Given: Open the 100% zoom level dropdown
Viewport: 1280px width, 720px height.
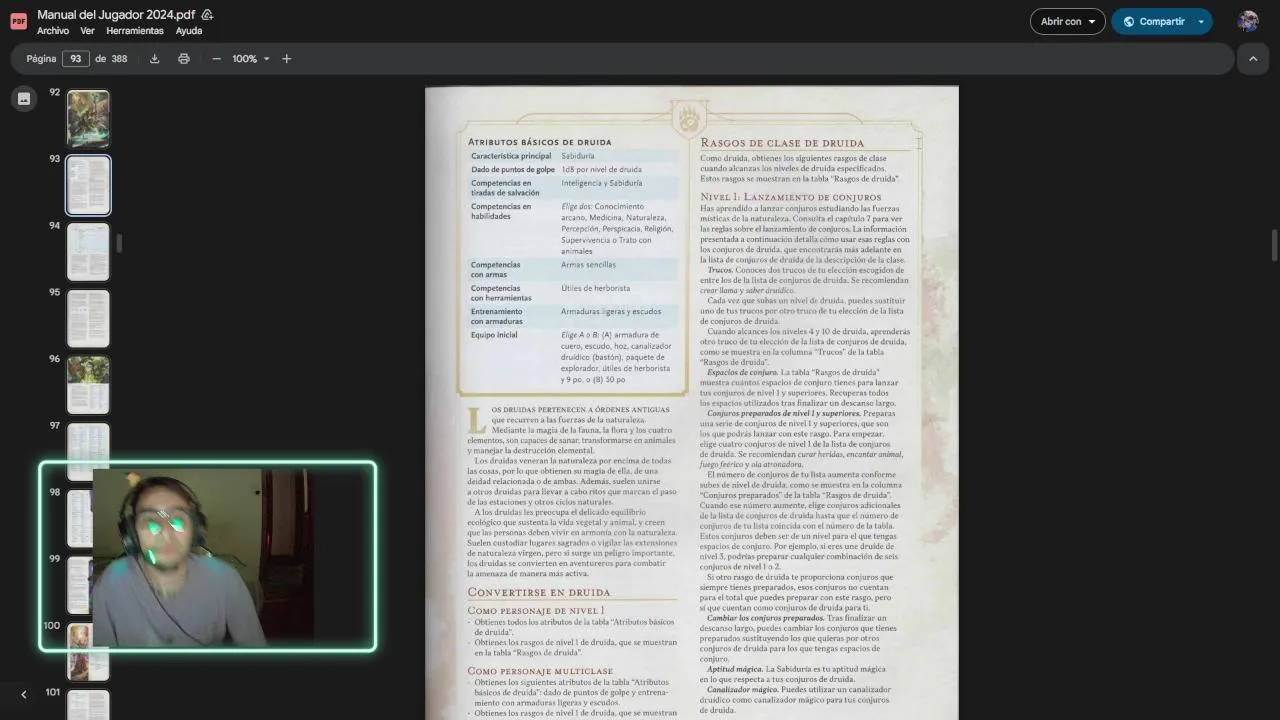Looking at the screenshot, I should tap(251, 59).
